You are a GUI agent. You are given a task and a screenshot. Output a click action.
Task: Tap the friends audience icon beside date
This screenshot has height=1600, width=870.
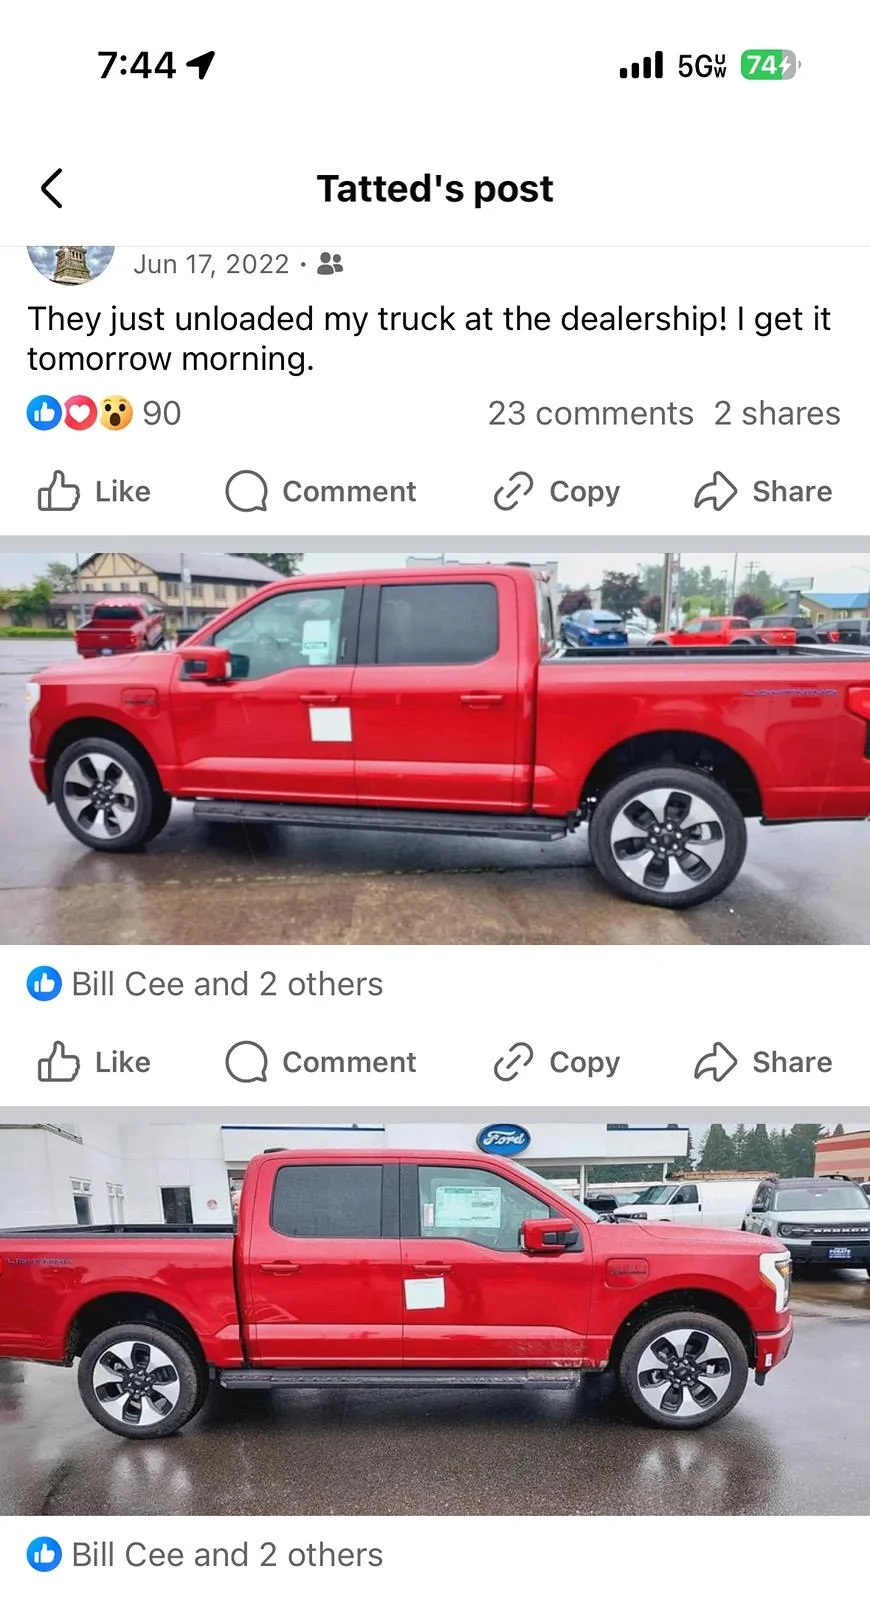point(330,264)
